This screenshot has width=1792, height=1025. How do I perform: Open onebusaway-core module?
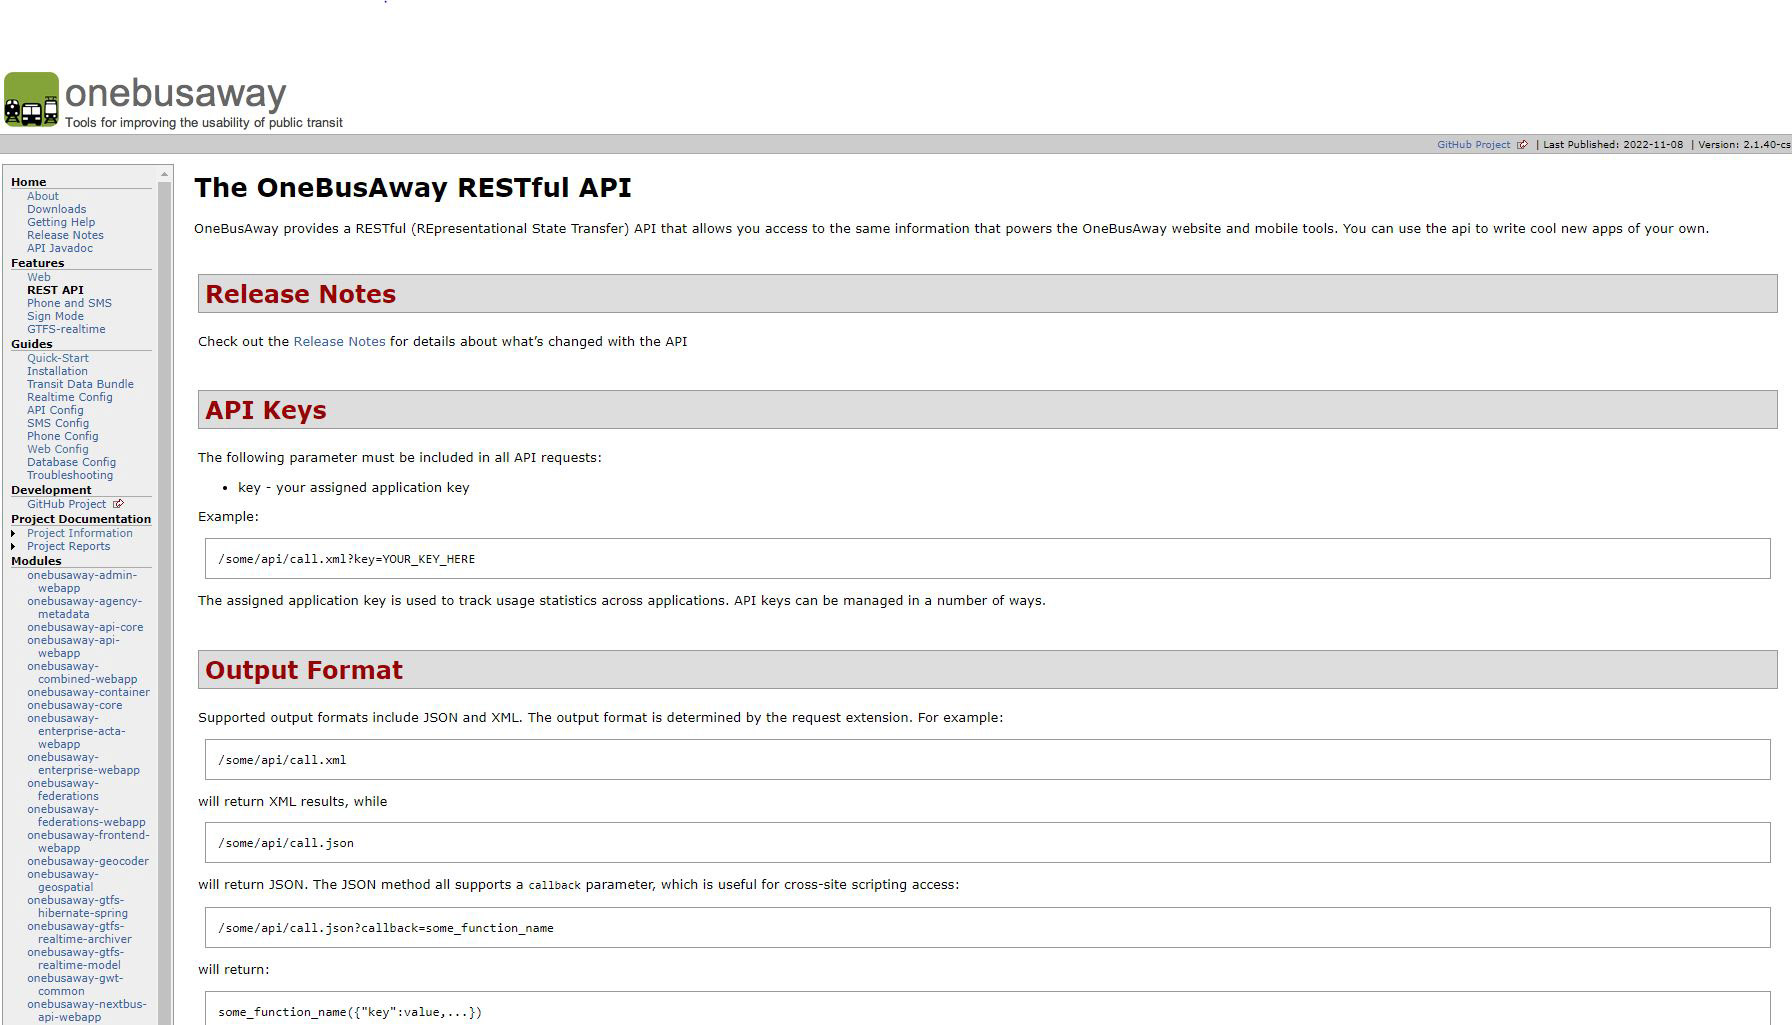tap(74, 705)
